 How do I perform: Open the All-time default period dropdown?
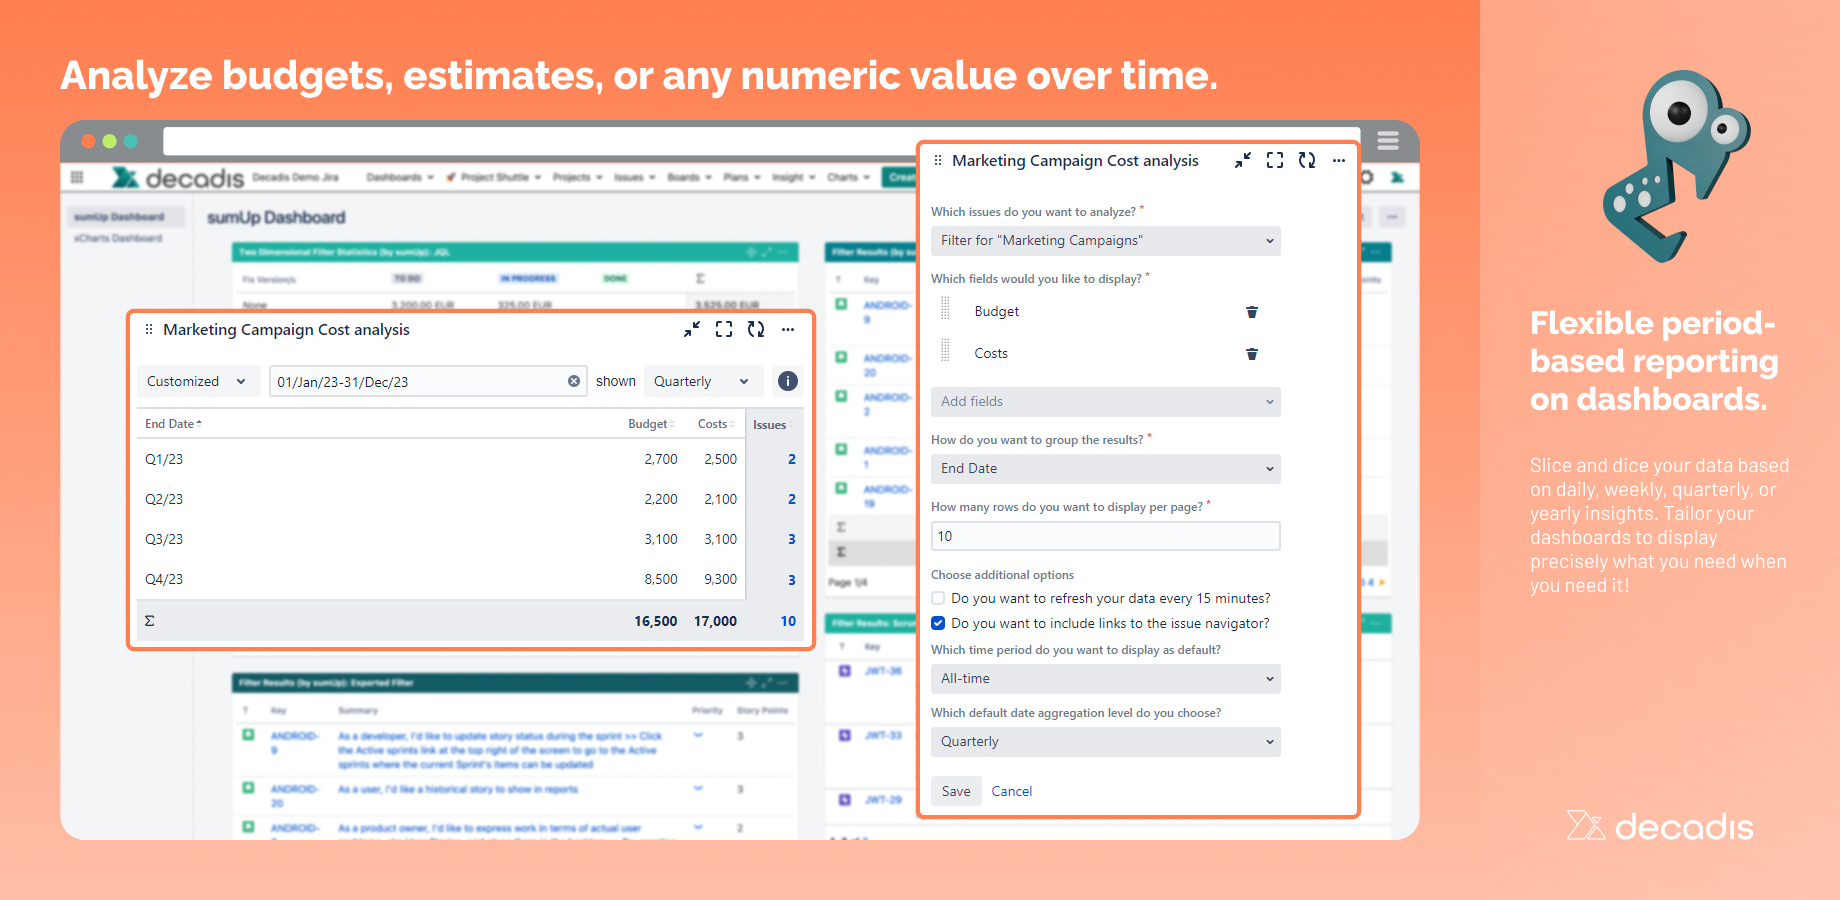[x=1105, y=679]
